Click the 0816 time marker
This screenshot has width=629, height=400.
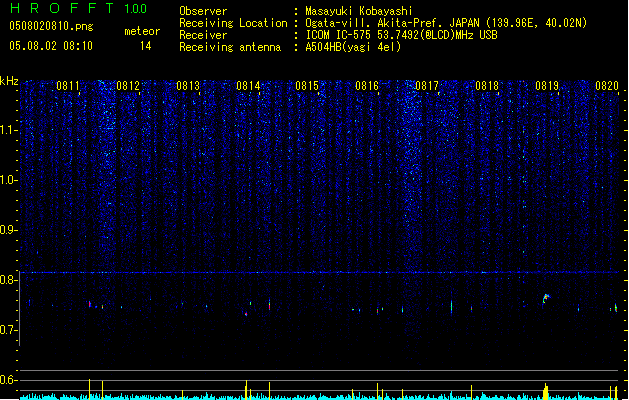(x=367, y=86)
